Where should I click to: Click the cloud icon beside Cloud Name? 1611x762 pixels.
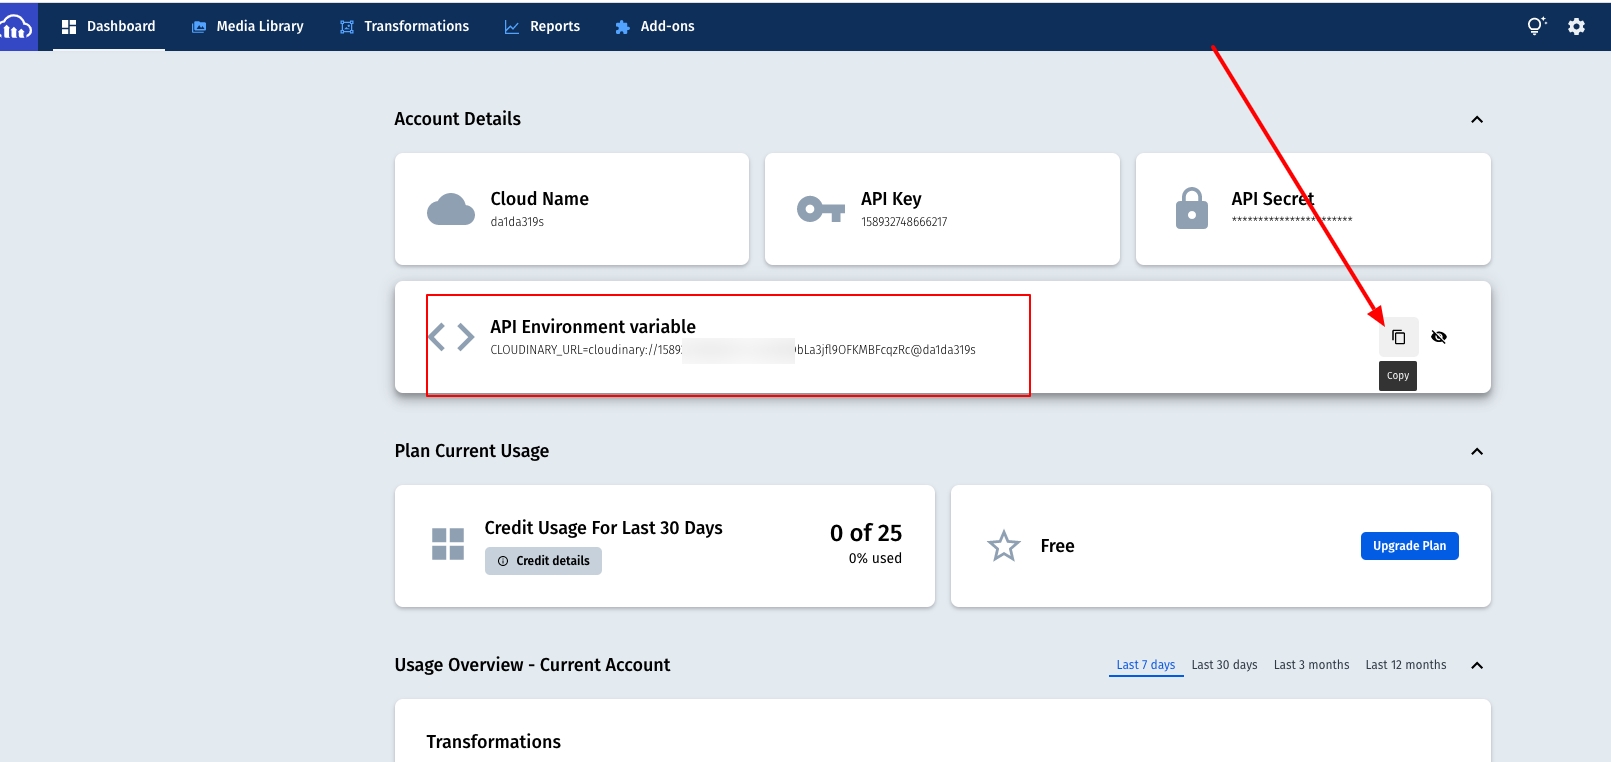pyautogui.click(x=451, y=210)
